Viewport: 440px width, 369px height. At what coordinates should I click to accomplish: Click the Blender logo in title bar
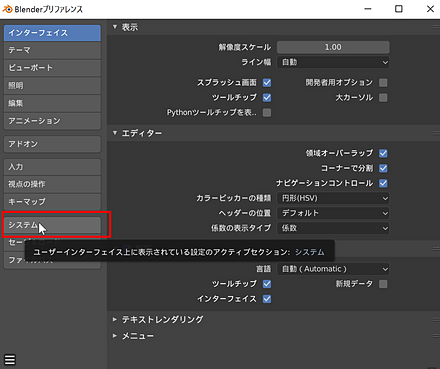tap(7, 9)
